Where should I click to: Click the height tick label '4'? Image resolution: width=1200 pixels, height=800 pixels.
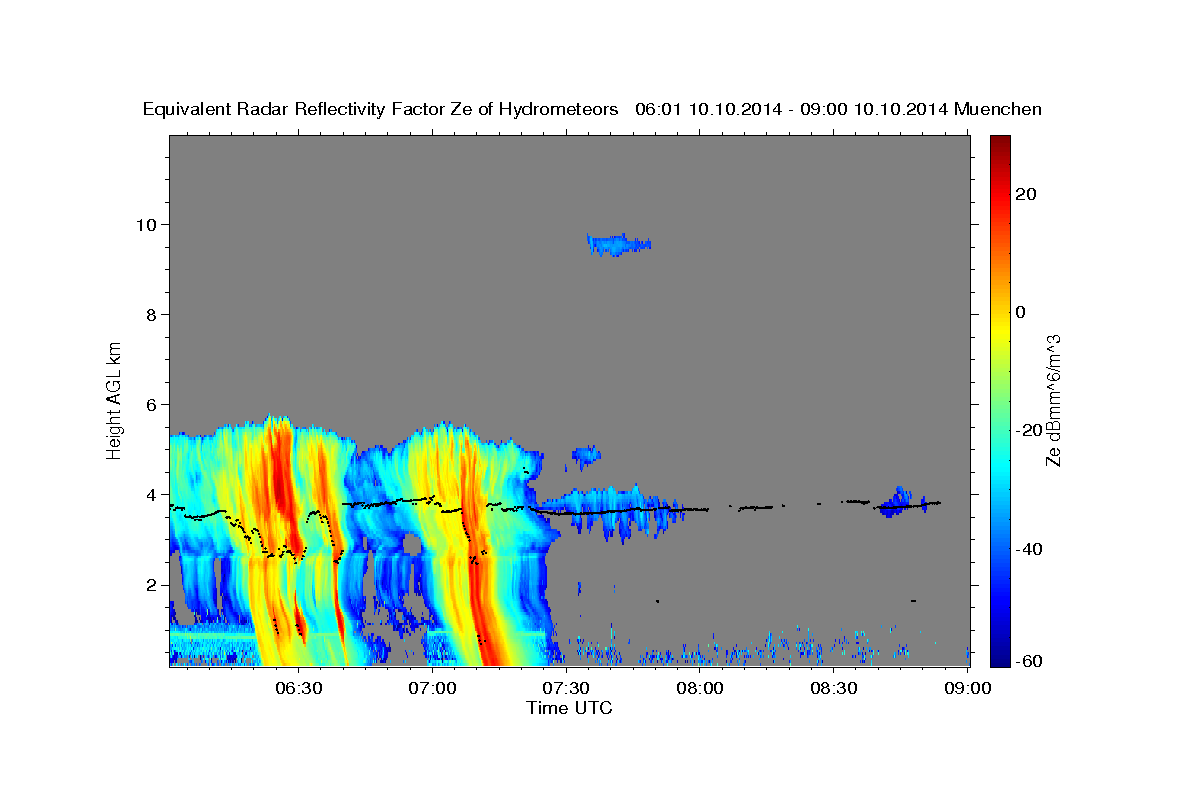tap(154, 494)
